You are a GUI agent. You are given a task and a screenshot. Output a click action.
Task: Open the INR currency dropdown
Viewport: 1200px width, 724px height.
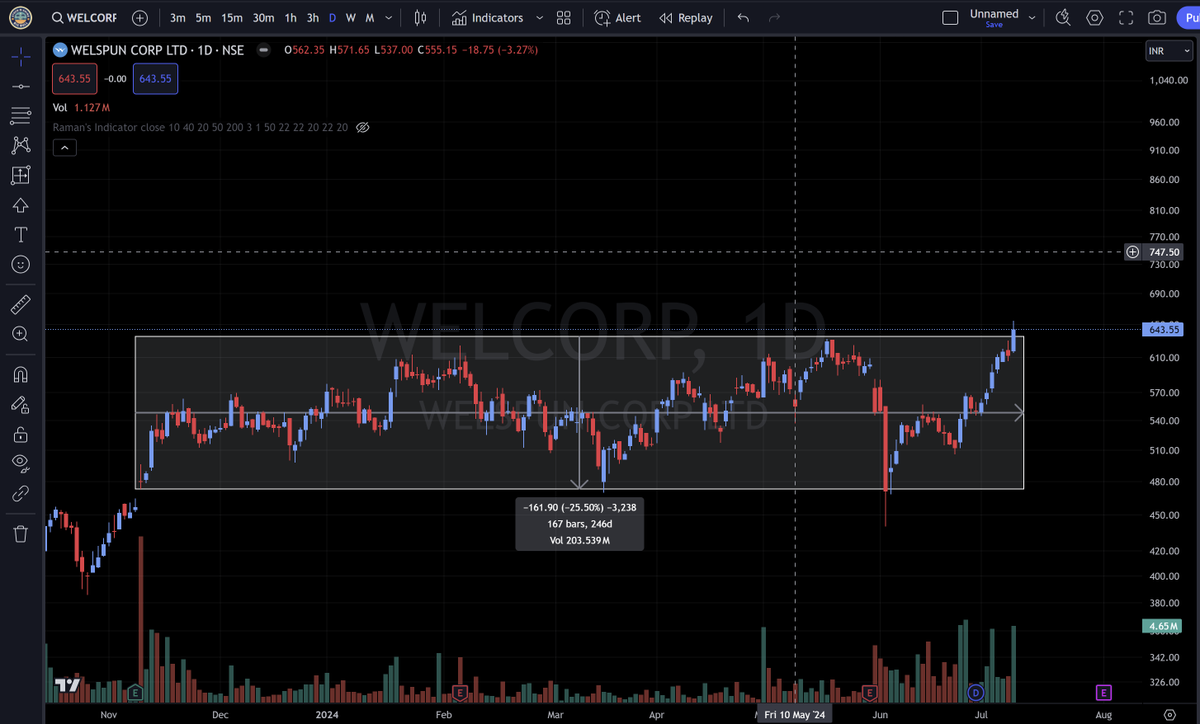[x=1167, y=51]
